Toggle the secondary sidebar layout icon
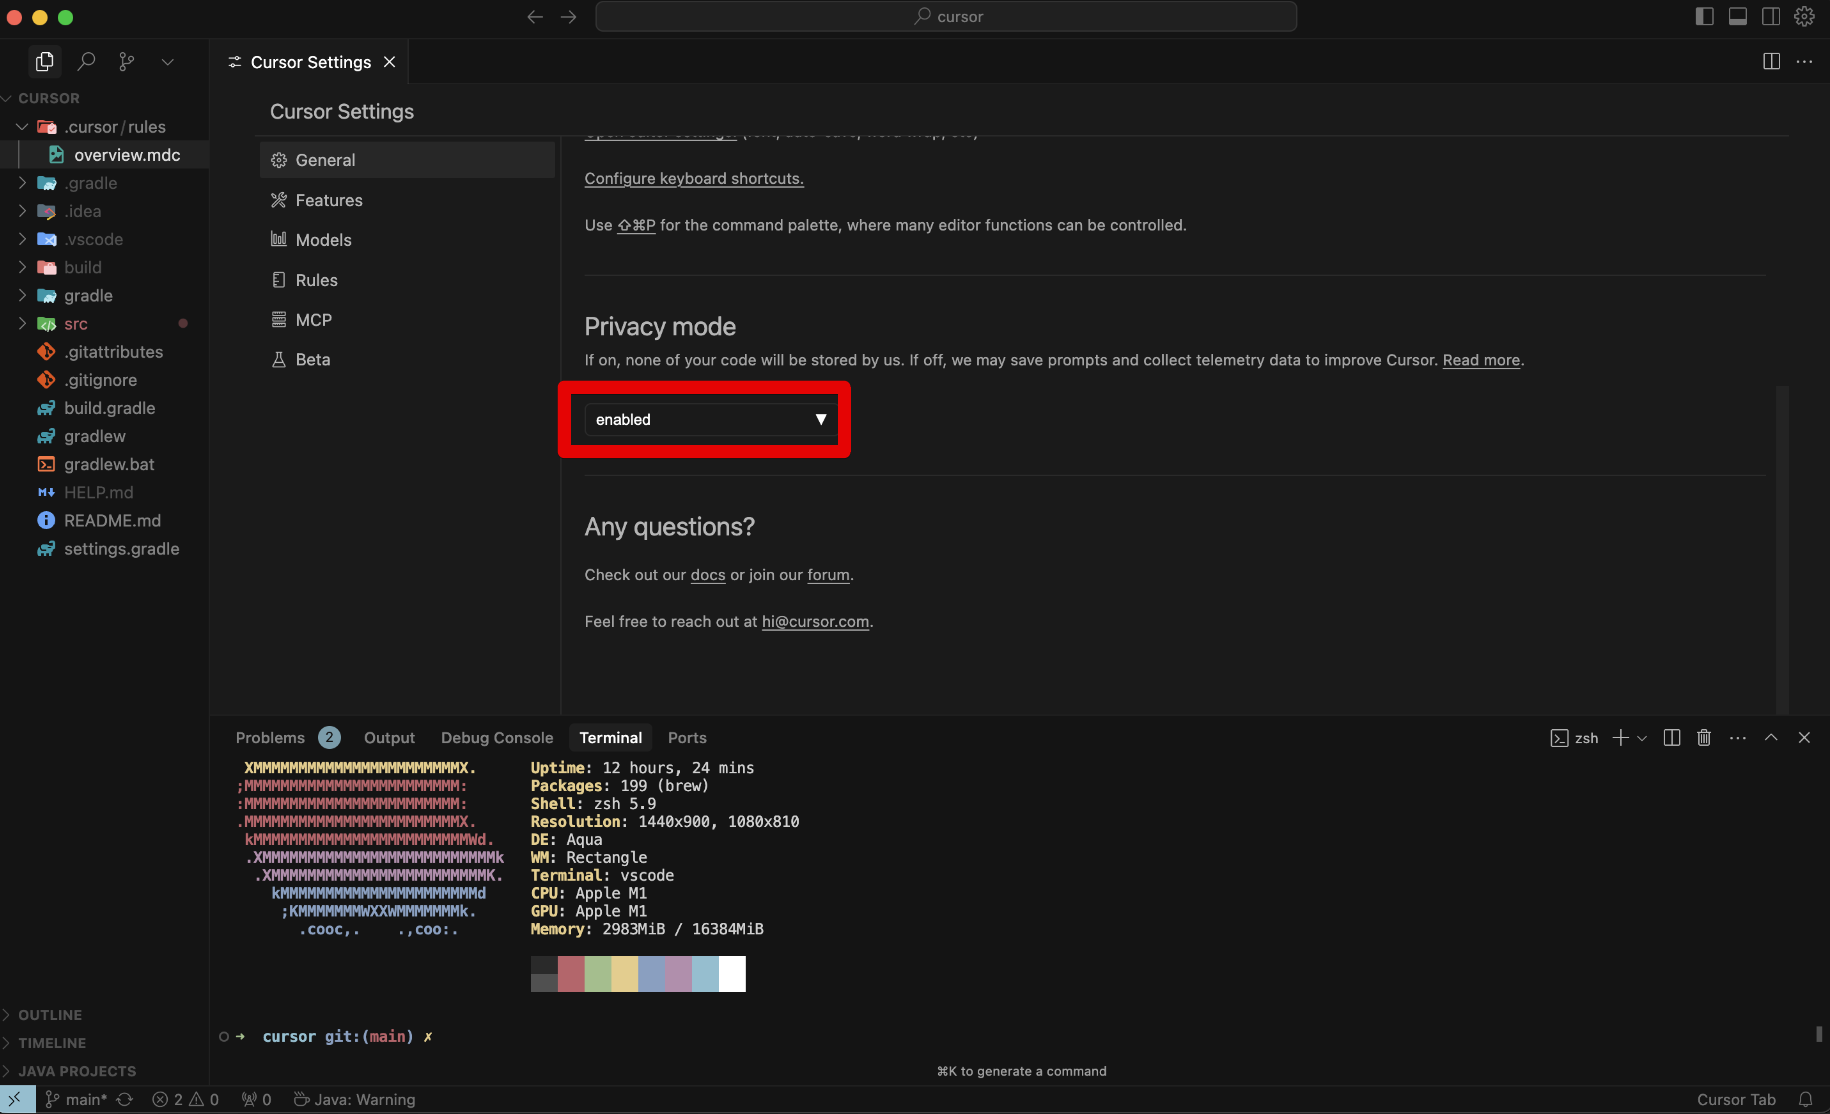Viewport: 1830px width, 1114px height. [x=1771, y=16]
